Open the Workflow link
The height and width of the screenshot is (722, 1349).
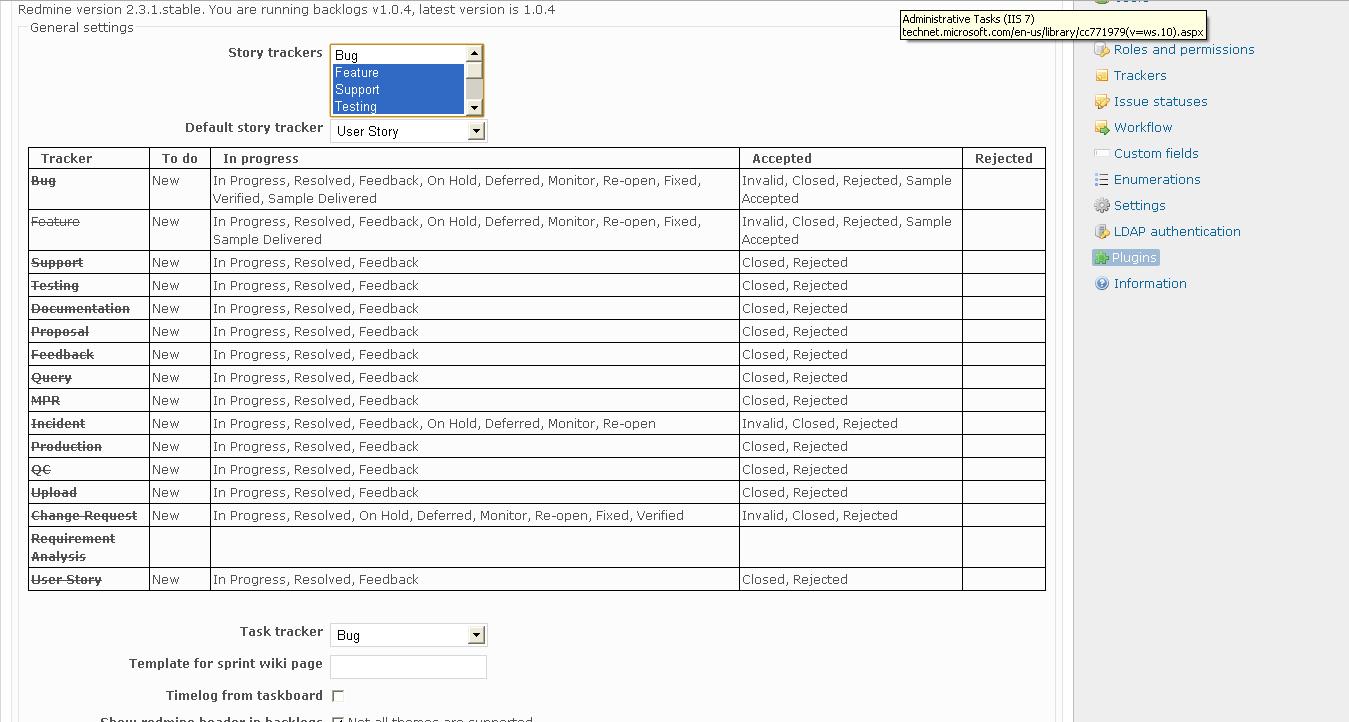pos(1143,128)
